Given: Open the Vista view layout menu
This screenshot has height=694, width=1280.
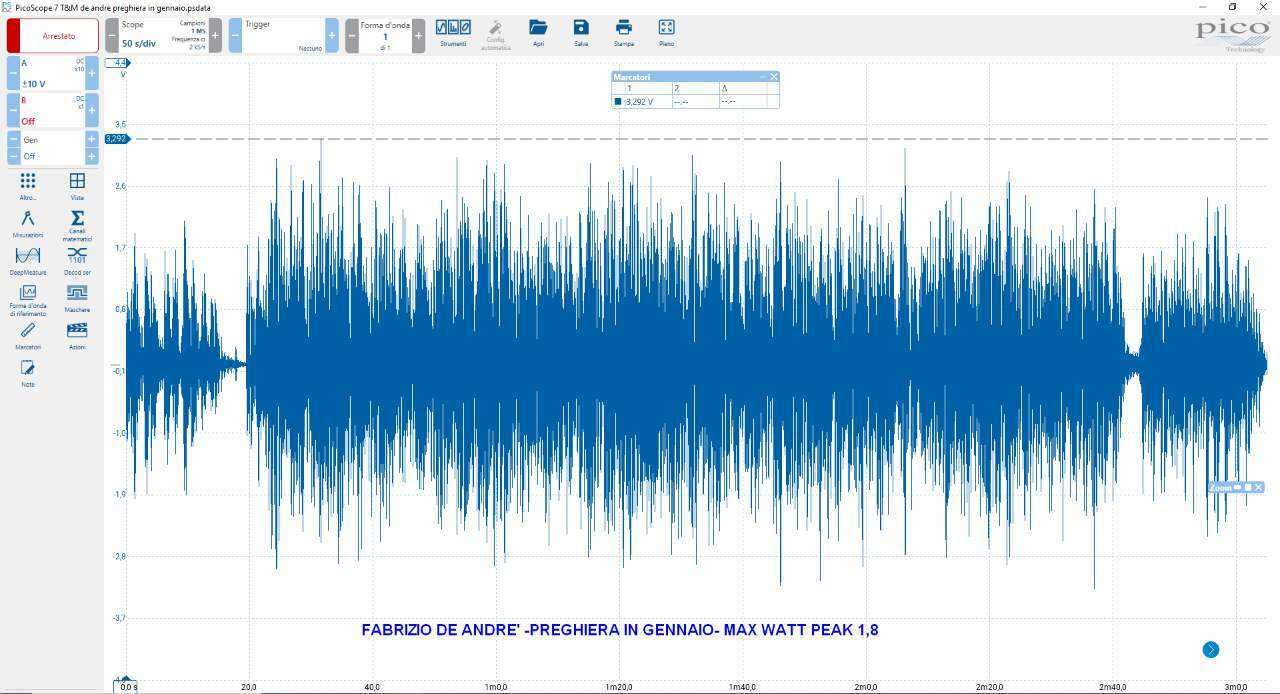Looking at the screenshot, I should pos(77,186).
